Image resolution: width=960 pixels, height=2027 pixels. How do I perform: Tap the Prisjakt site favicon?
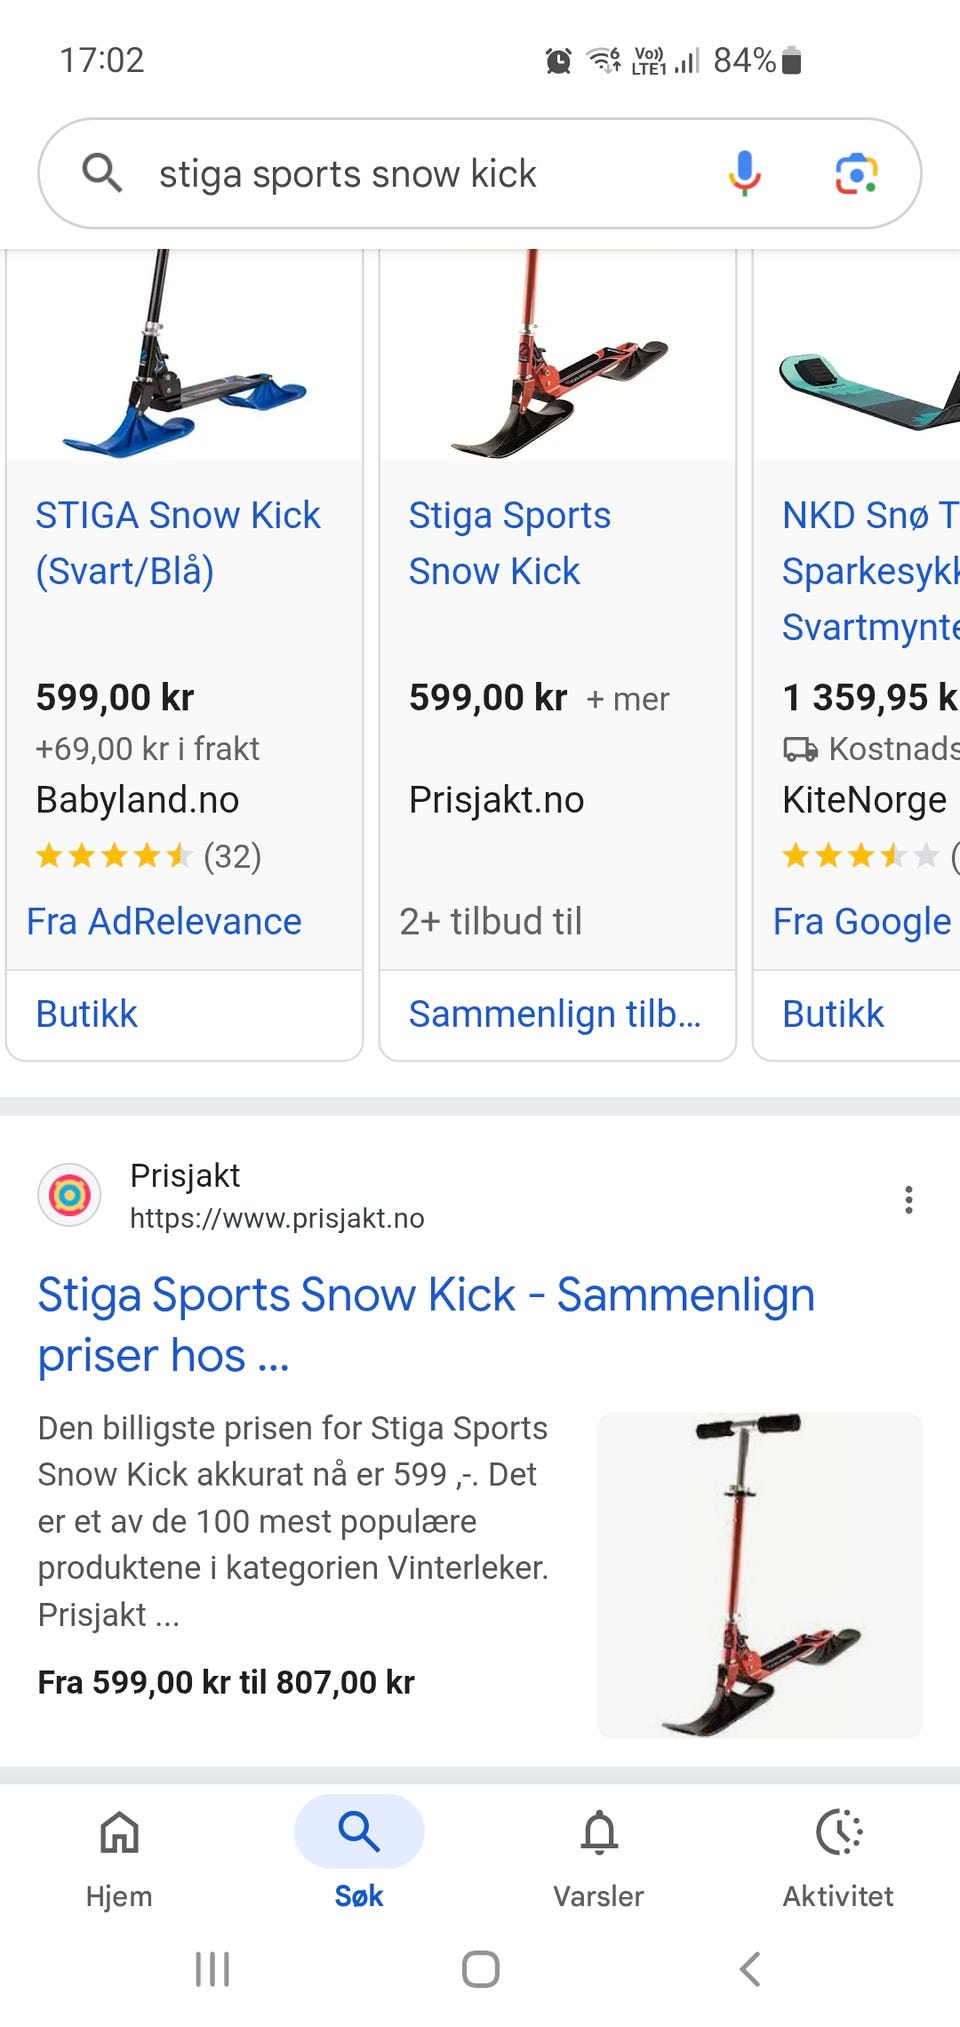click(69, 1194)
